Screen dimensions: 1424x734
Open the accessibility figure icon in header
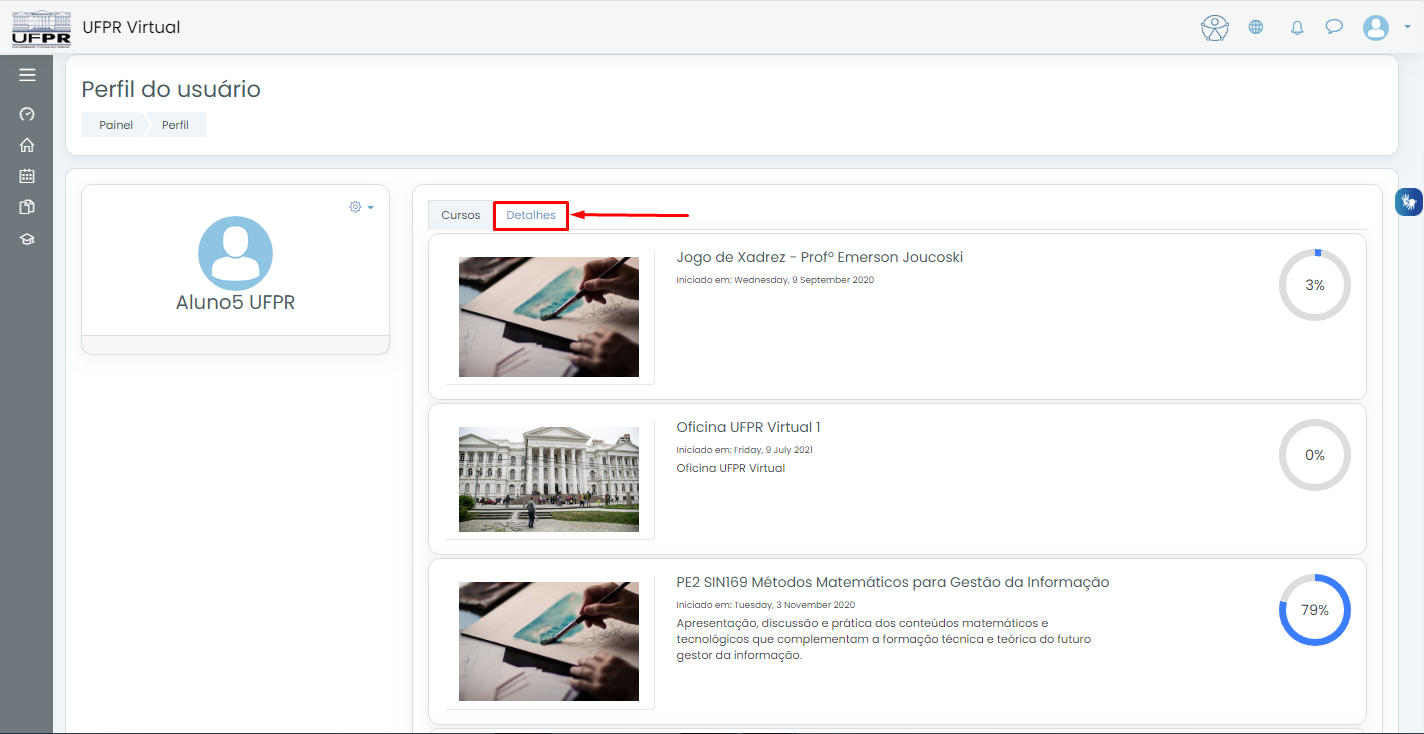pos(1215,28)
